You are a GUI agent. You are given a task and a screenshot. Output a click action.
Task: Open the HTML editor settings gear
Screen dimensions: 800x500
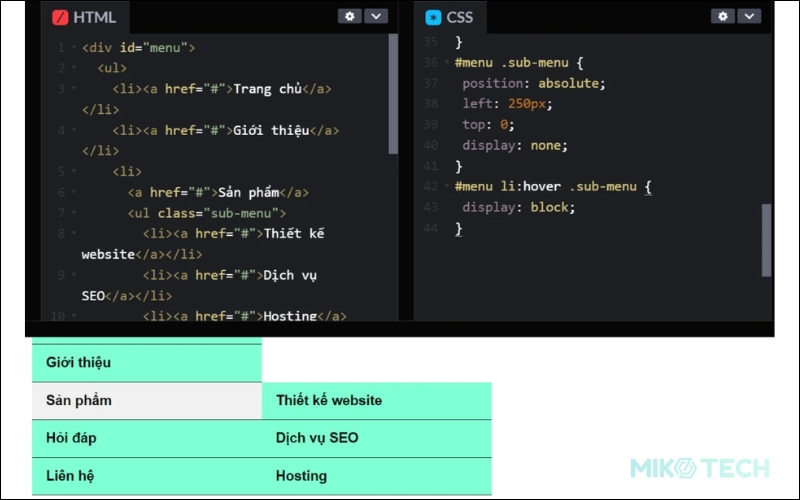point(350,16)
